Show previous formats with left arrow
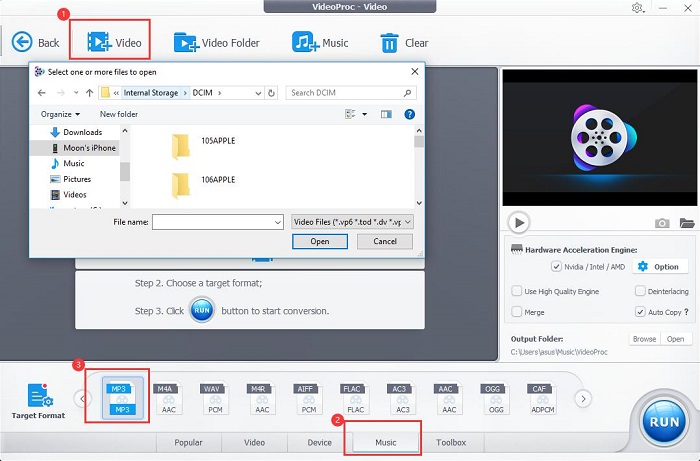The width and height of the screenshot is (700, 461). 83,398
